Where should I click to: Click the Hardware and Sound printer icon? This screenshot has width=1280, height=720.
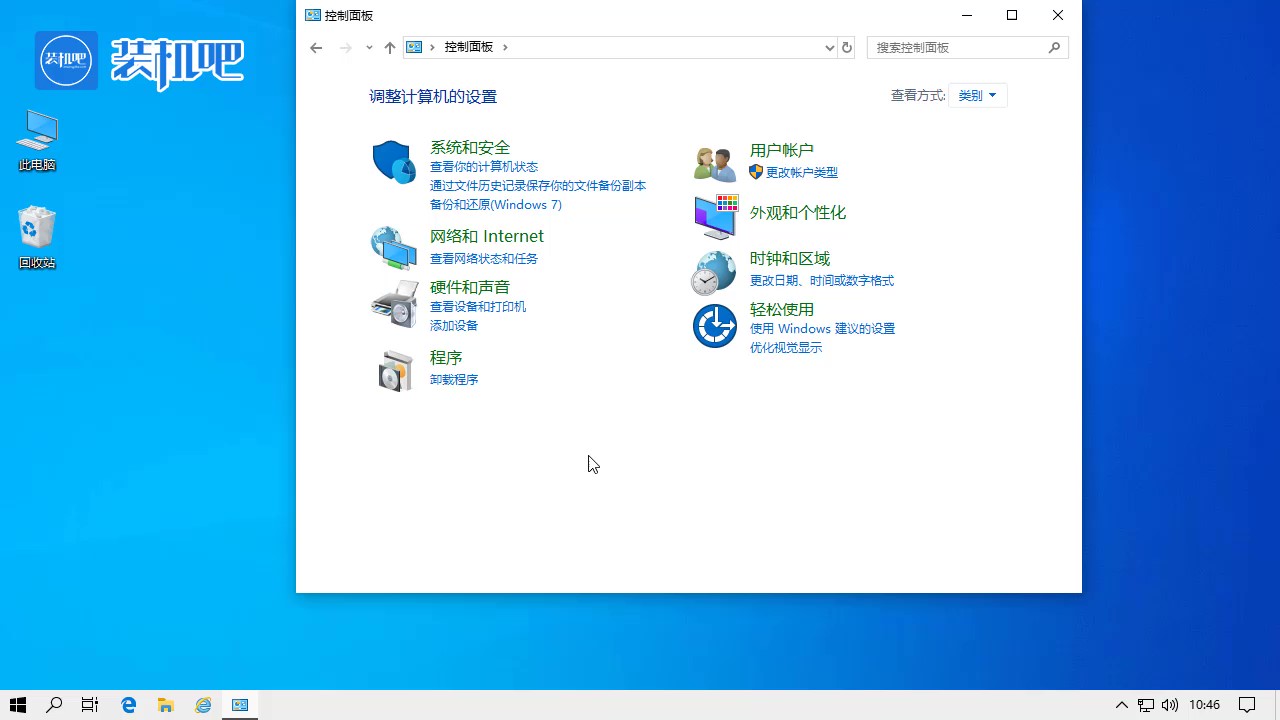pyautogui.click(x=393, y=302)
